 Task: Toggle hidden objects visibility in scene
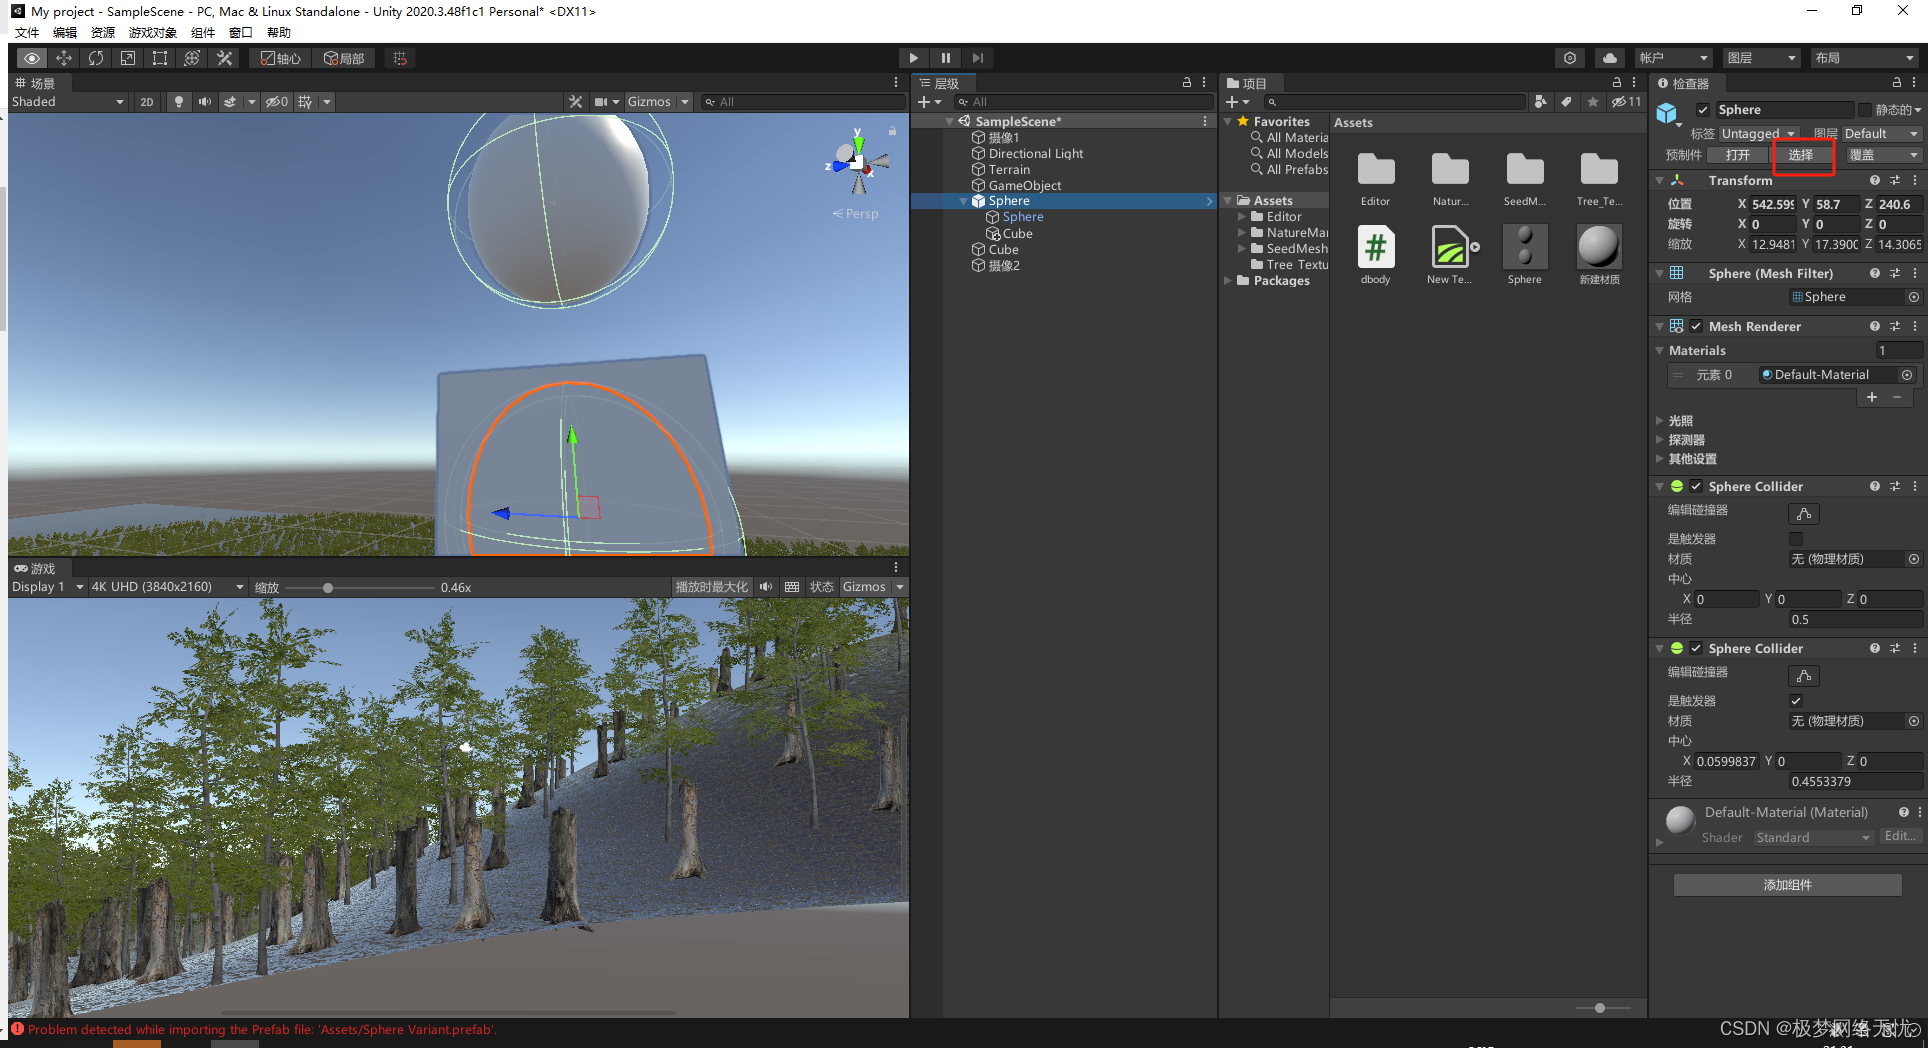276,102
